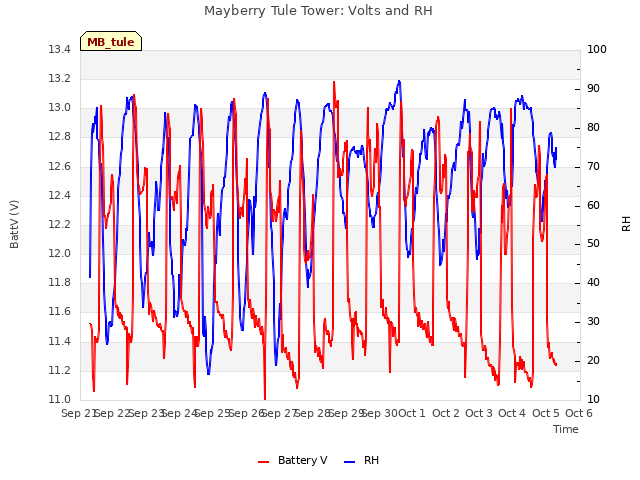Click the Oct 4 x-axis tick label
The height and width of the screenshot is (480, 640).
512,413
